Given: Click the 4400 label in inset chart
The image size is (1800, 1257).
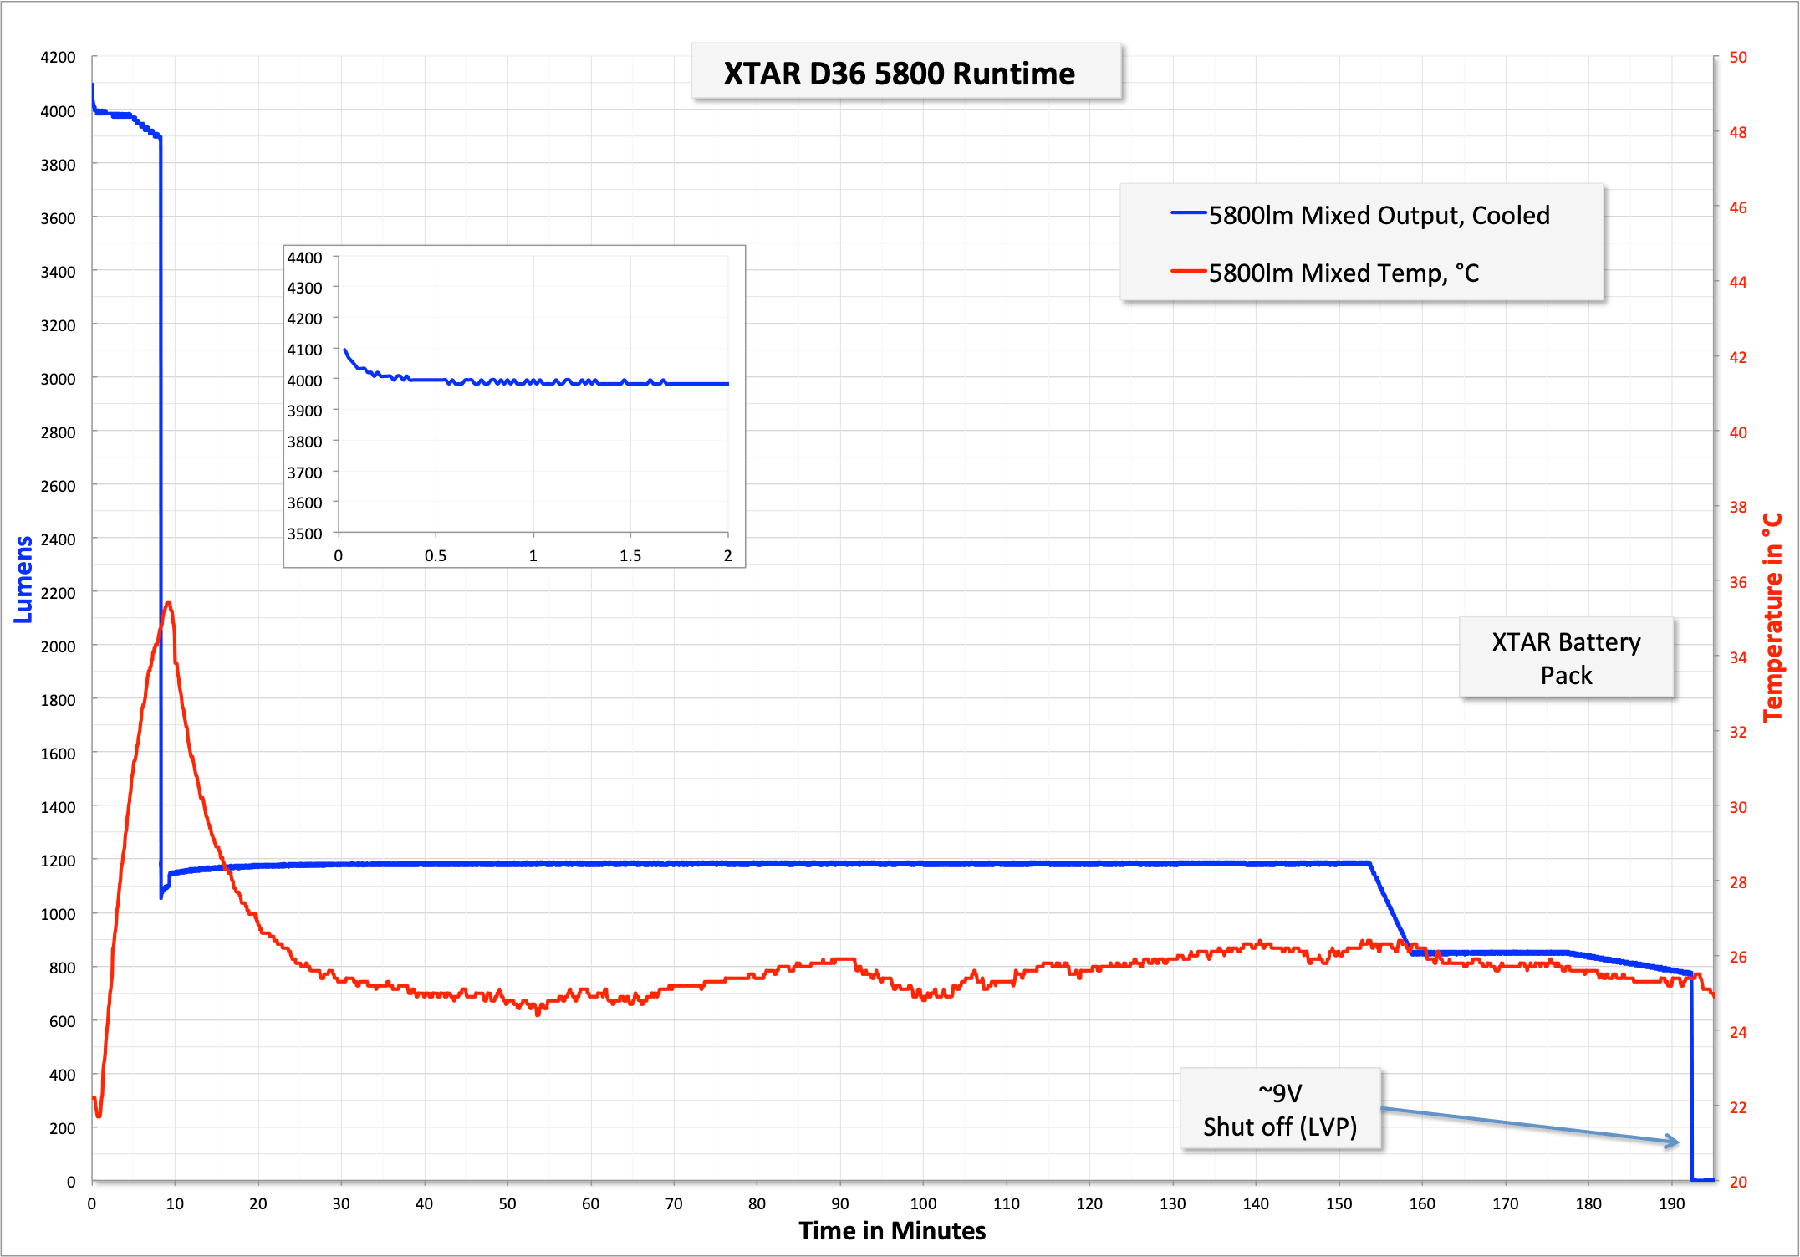Looking at the screenshot, I should click(x=305, y=257).
